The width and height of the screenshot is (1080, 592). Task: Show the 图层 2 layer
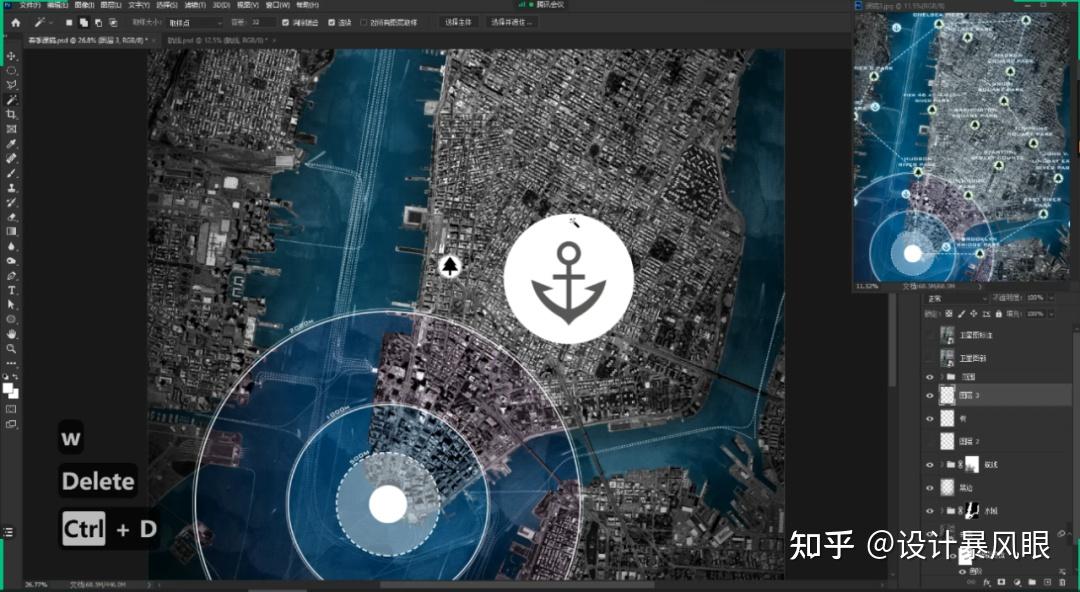click(x=930, y=441)
